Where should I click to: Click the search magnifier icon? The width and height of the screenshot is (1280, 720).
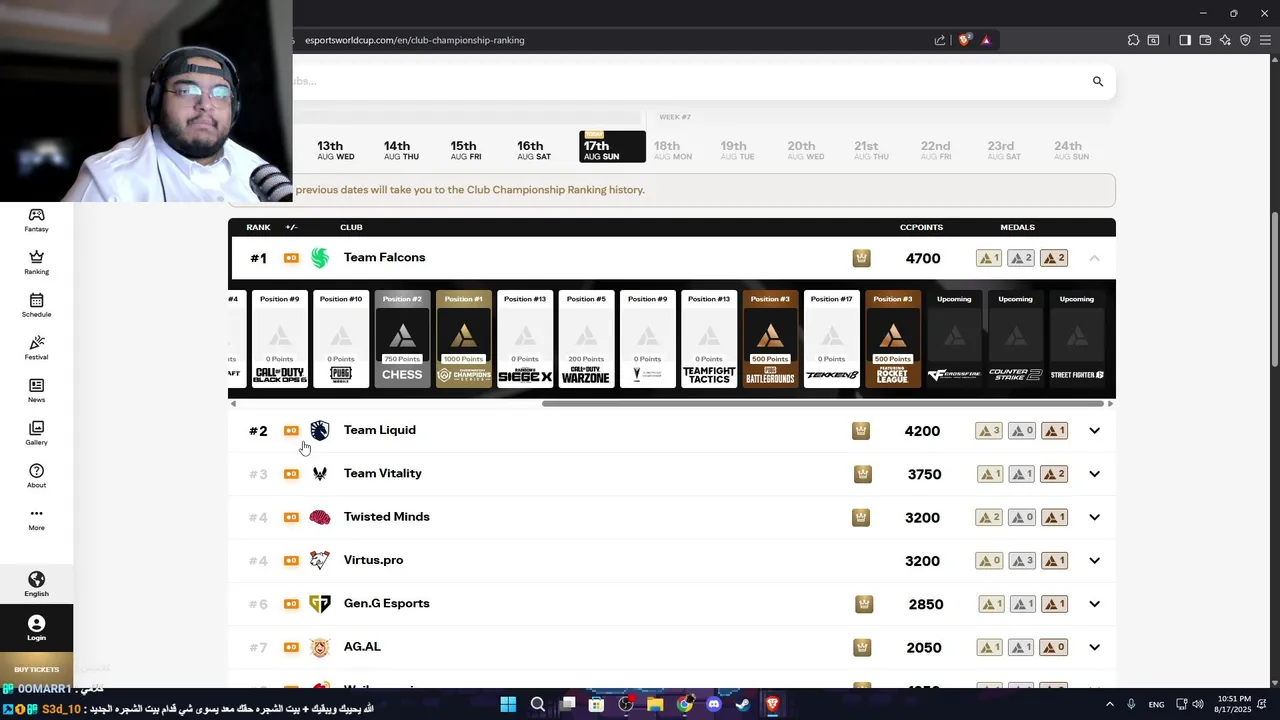click(1098, 81)
